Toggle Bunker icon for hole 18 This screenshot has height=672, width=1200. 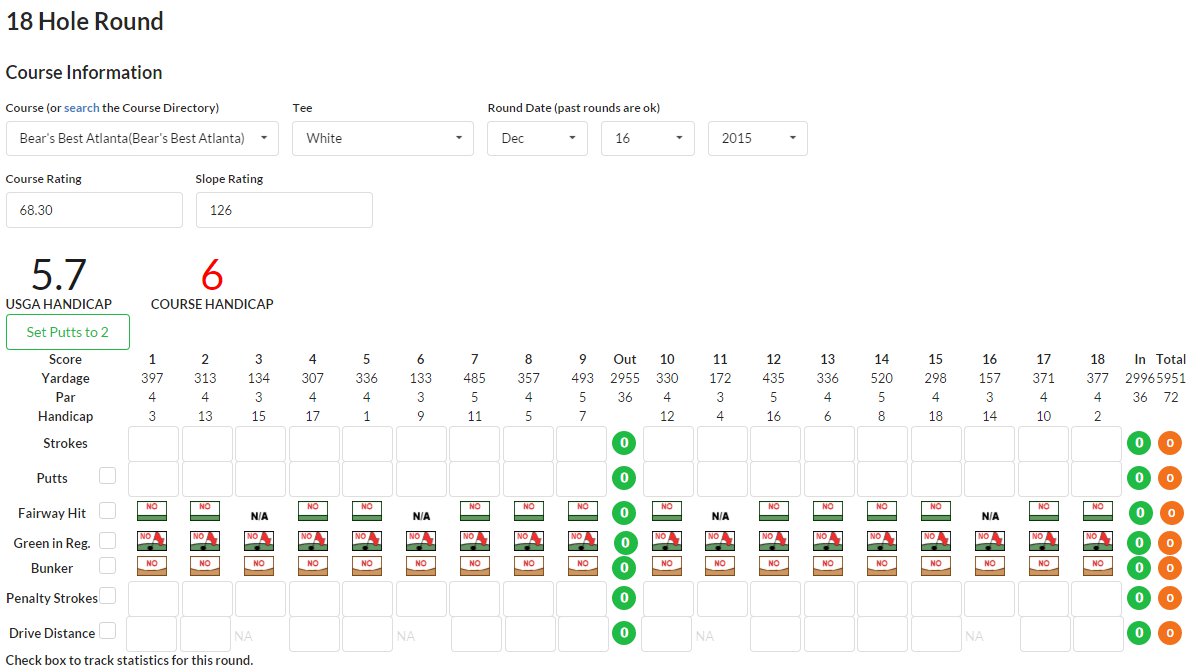point(1097,566)
